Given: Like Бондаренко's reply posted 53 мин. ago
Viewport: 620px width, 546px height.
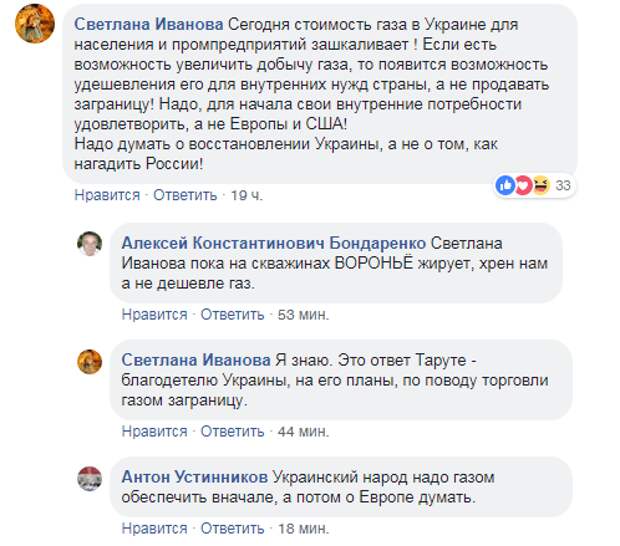Looking at the screenshot, I should (155, 315).
